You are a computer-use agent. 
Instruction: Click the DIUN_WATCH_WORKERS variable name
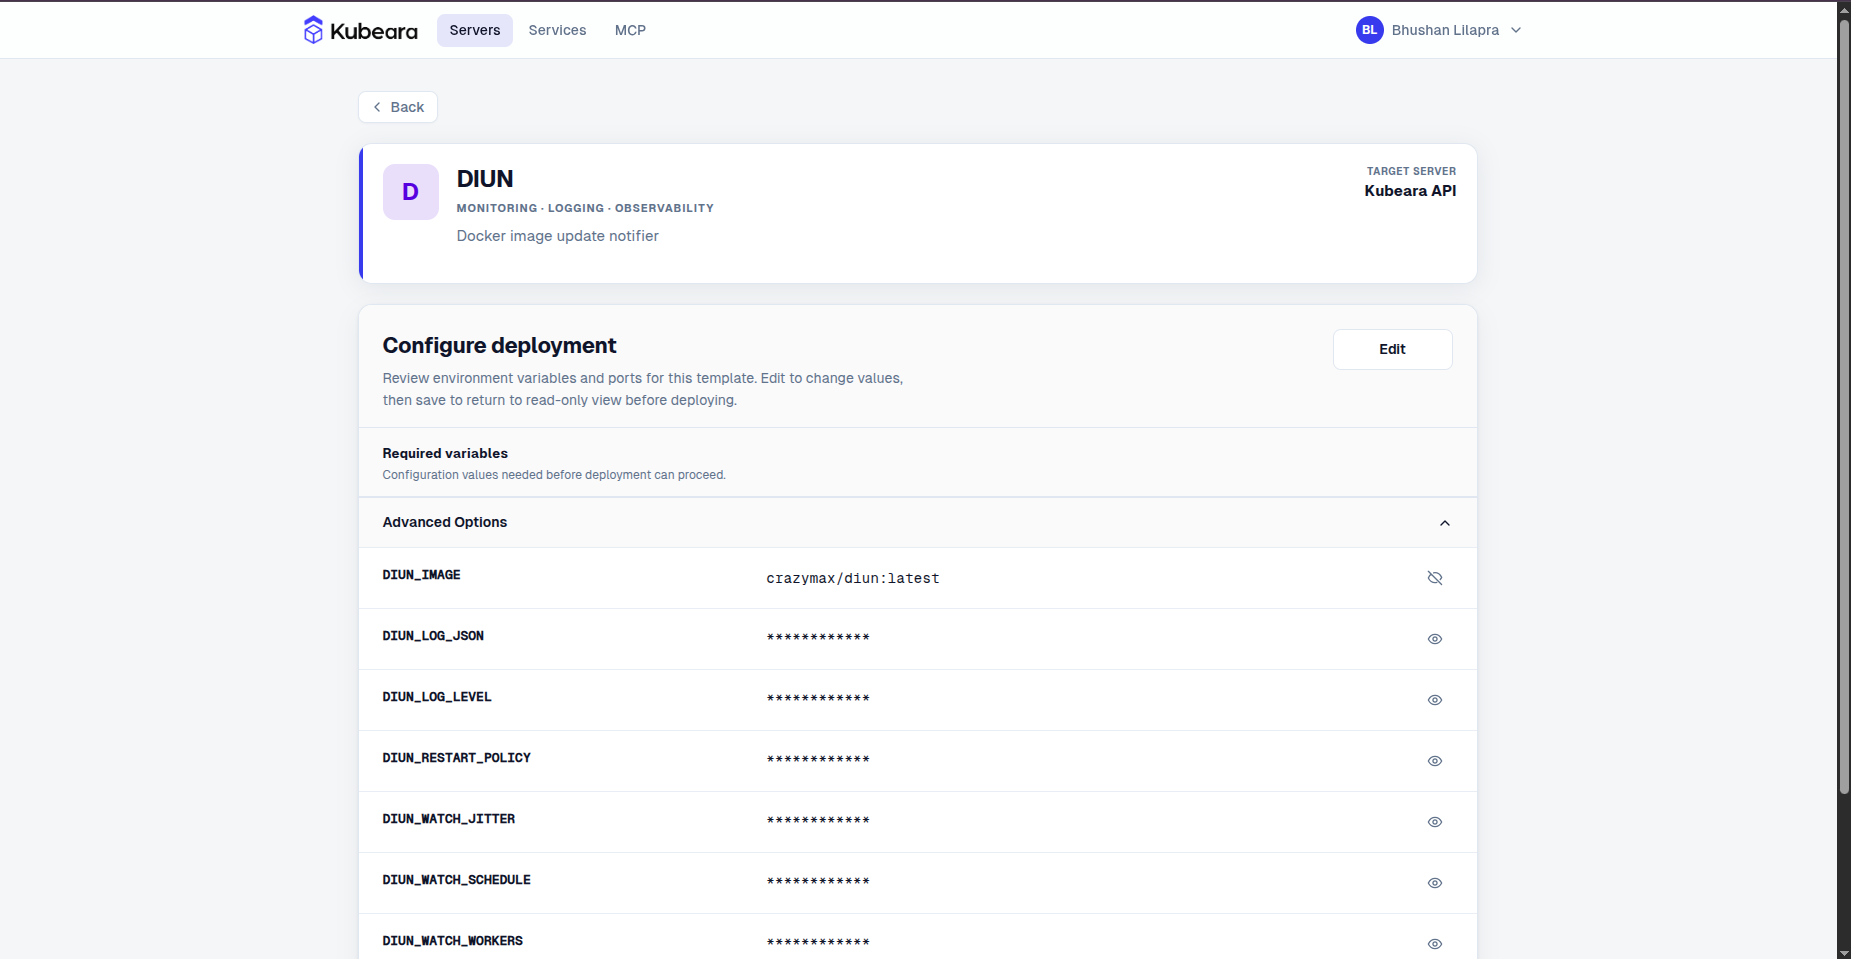pos(453,941)
